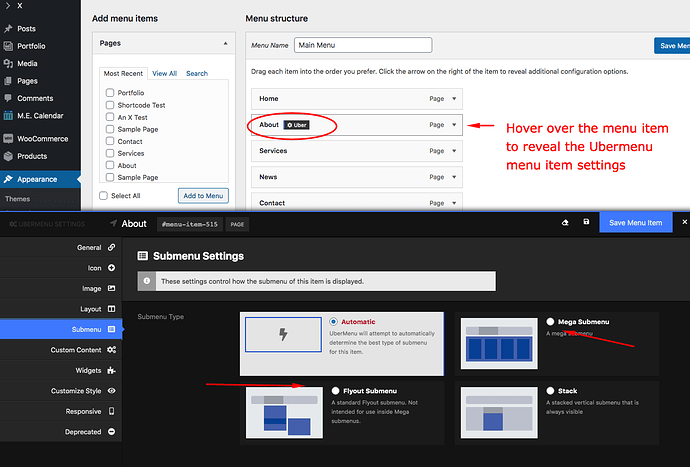The width and height of the screenshot is (690, 467).
Task: Click the Automatic lightning thumbnail
Action: click(x=283, y=335)
